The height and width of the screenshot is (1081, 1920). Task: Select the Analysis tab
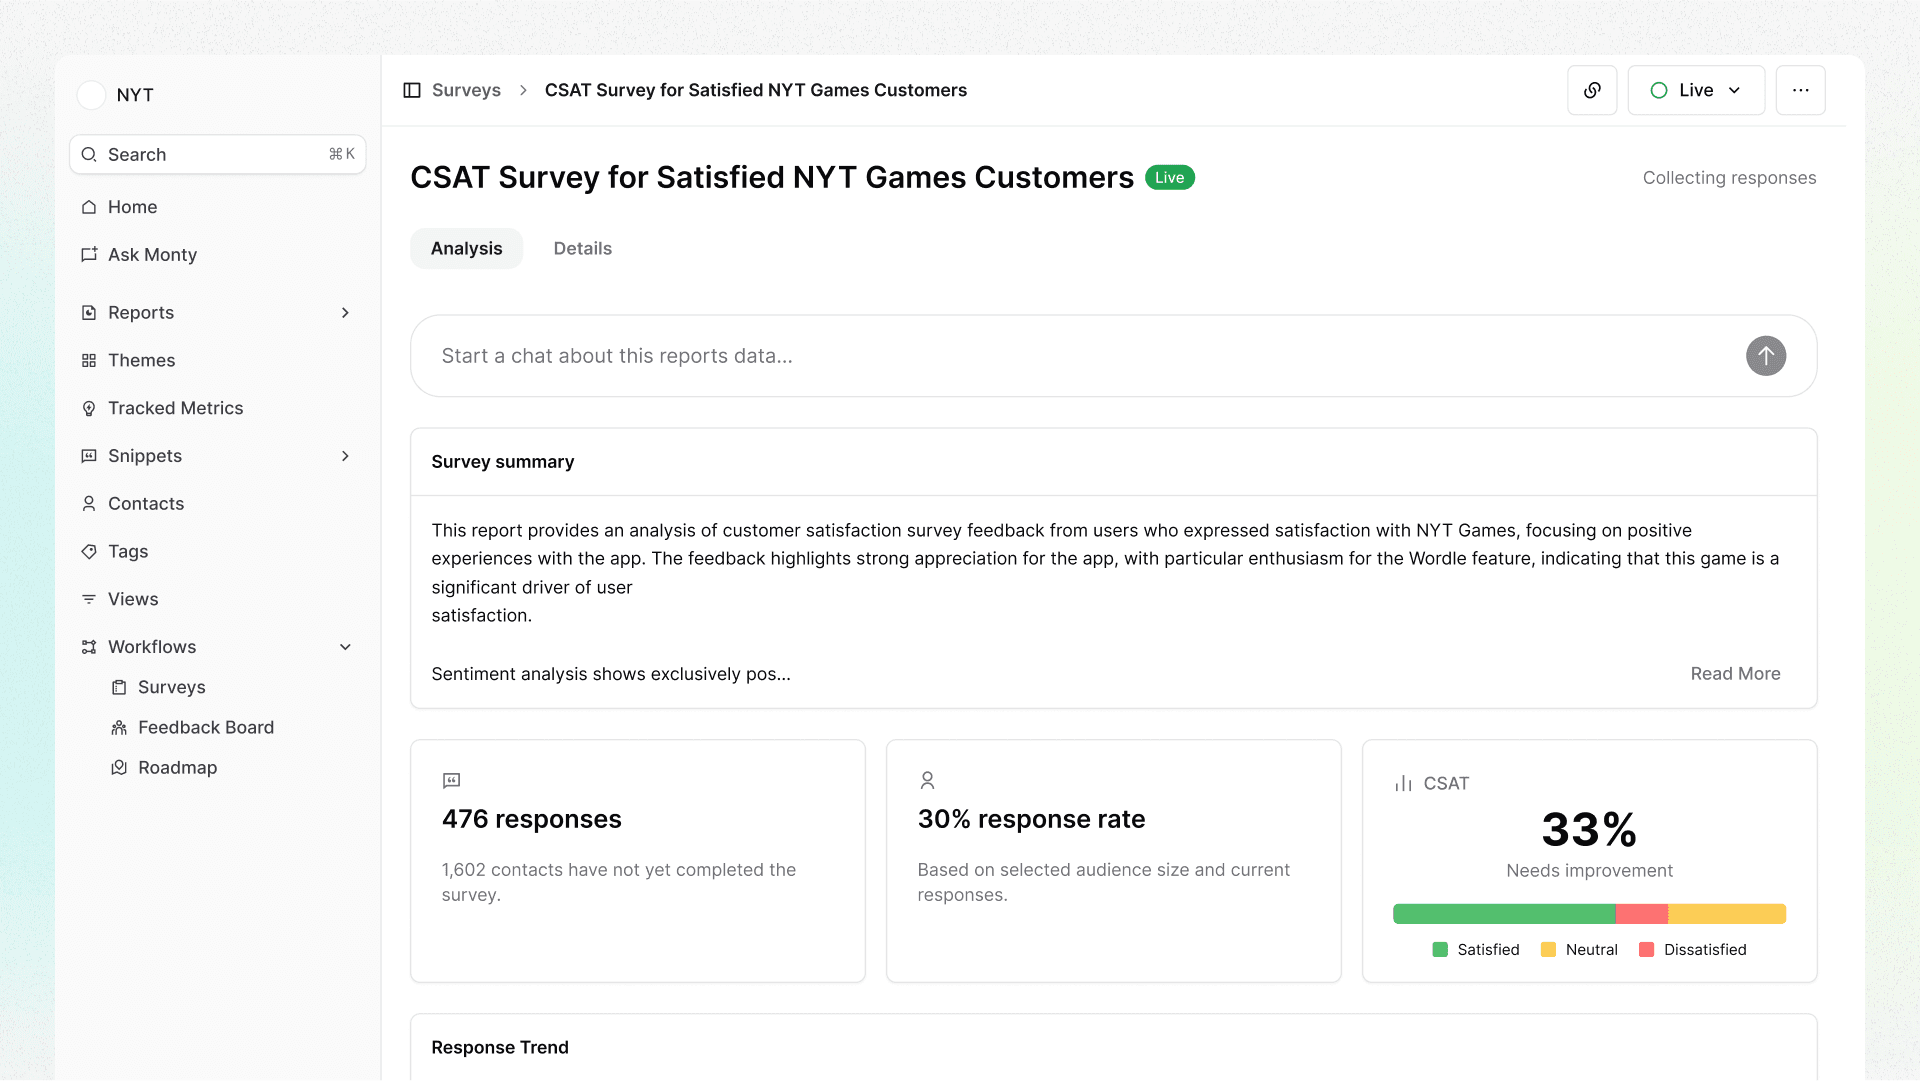tap(466, 248)
